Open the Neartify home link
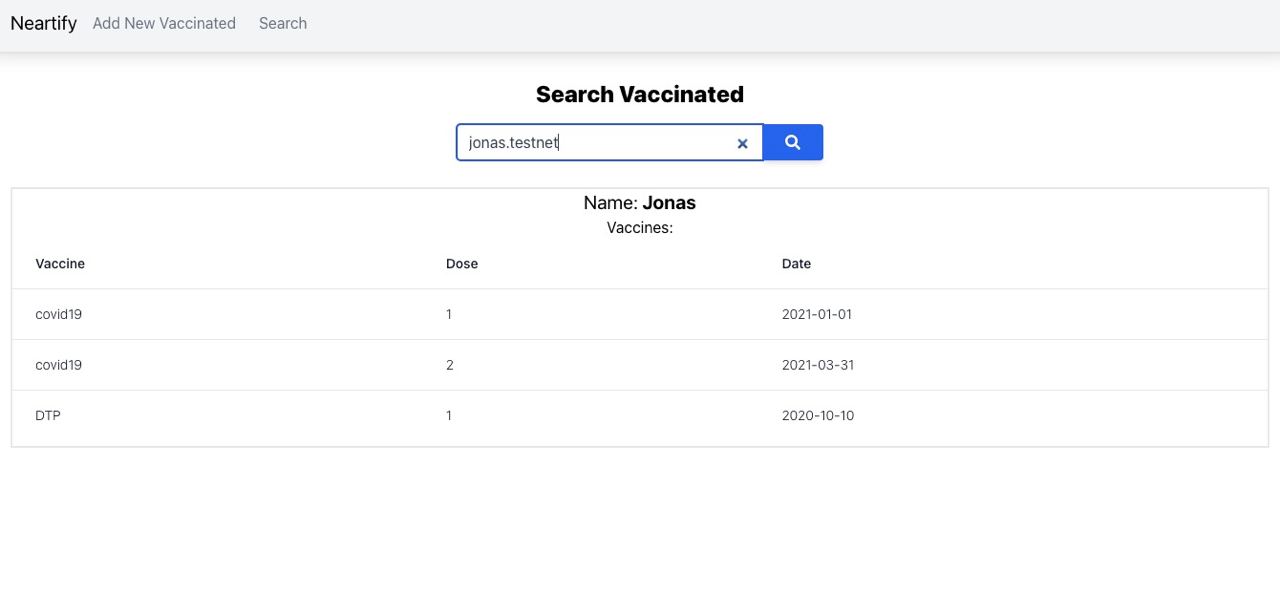The width and height of the screenshot is (1280, 593). 43,23
